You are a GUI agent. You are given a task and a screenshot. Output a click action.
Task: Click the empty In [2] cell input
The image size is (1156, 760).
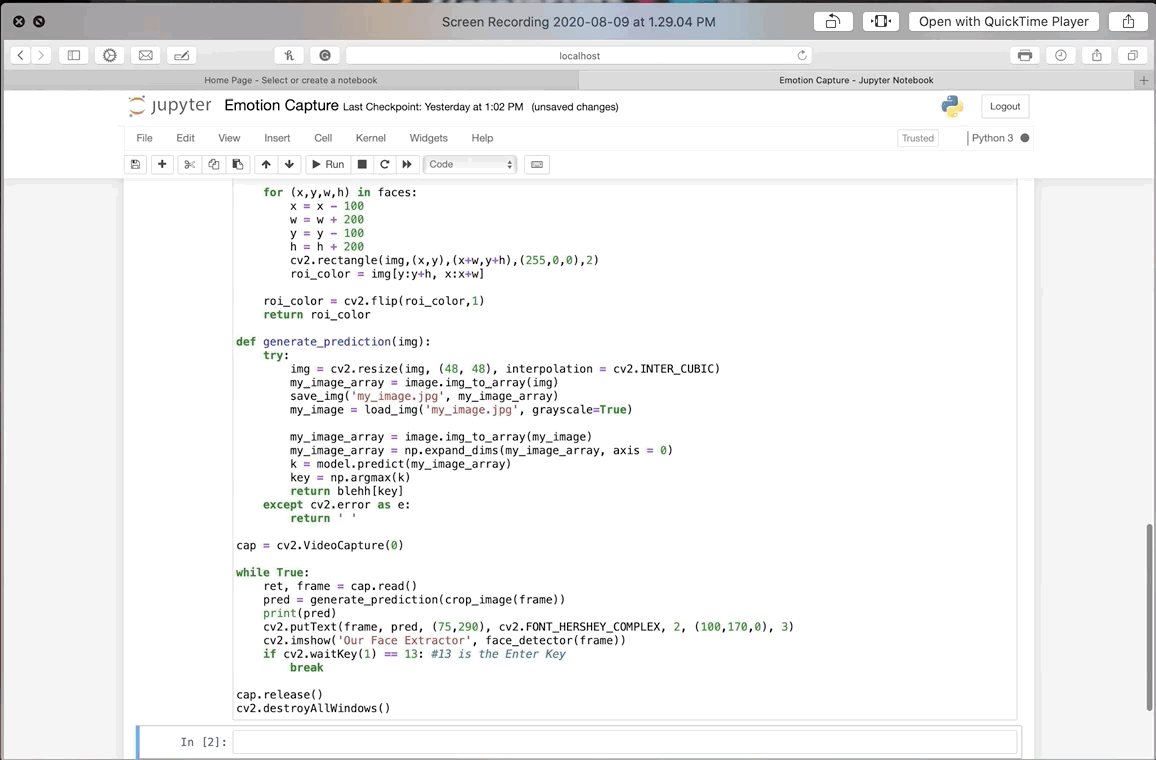click(x=624, y=741)
